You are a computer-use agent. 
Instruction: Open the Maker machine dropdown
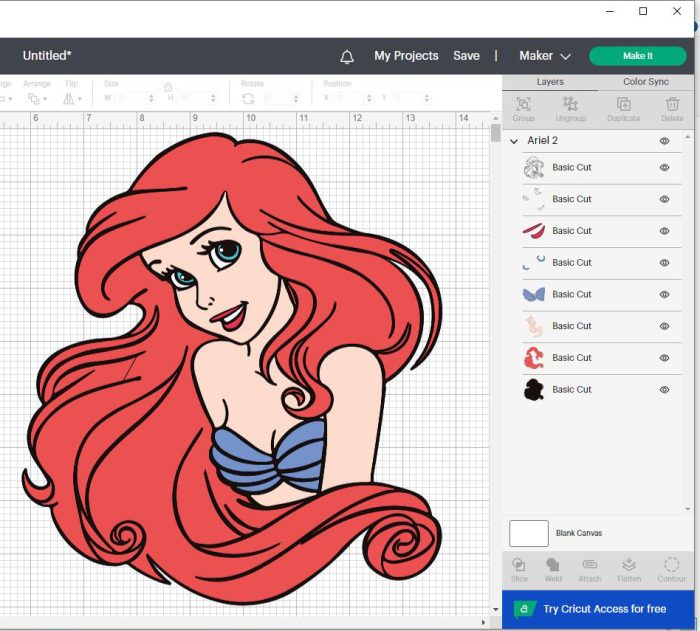coord(545,56)
